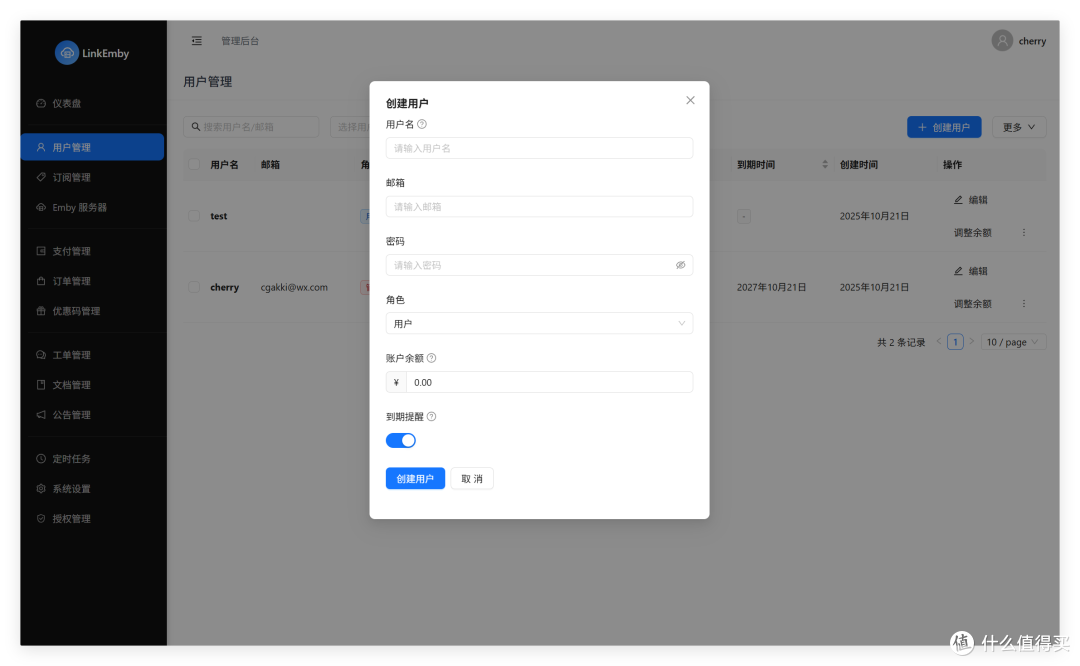Click the top-right + 创建用户 button
This screenshot has width=1080, height=666.
pos(944,127)
